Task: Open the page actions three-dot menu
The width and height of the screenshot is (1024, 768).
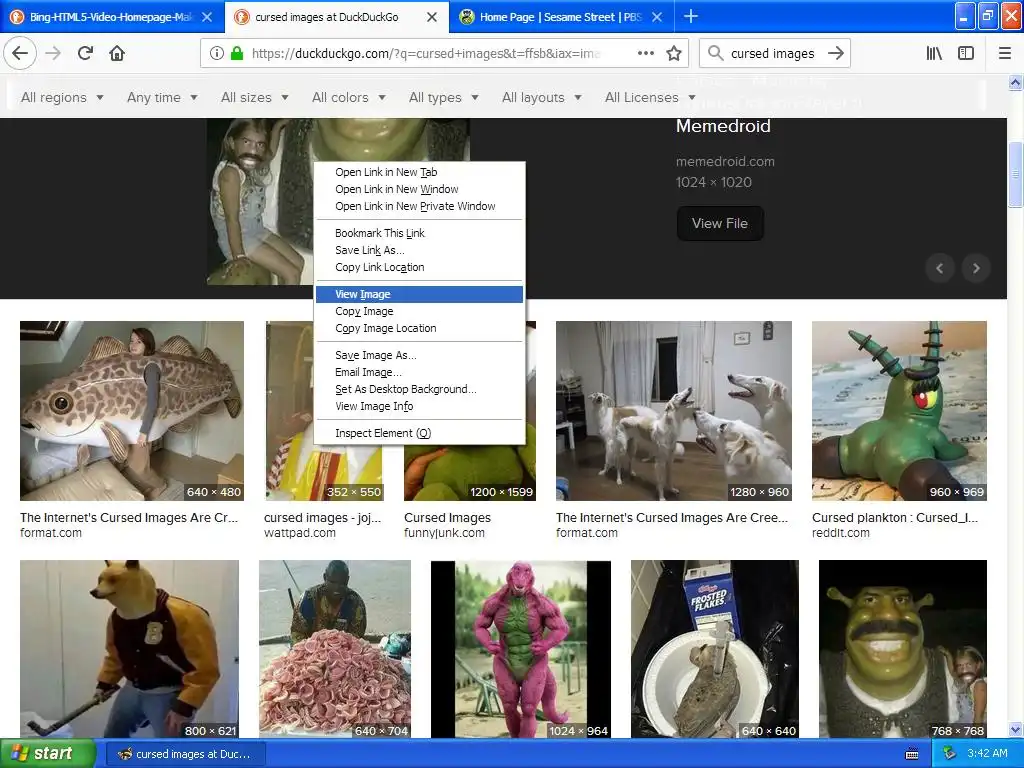Action: point(645,53)
